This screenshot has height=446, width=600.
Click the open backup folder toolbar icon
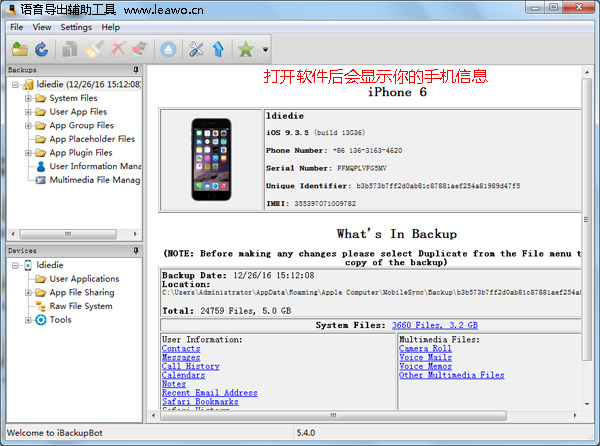(x=20, y=49)
